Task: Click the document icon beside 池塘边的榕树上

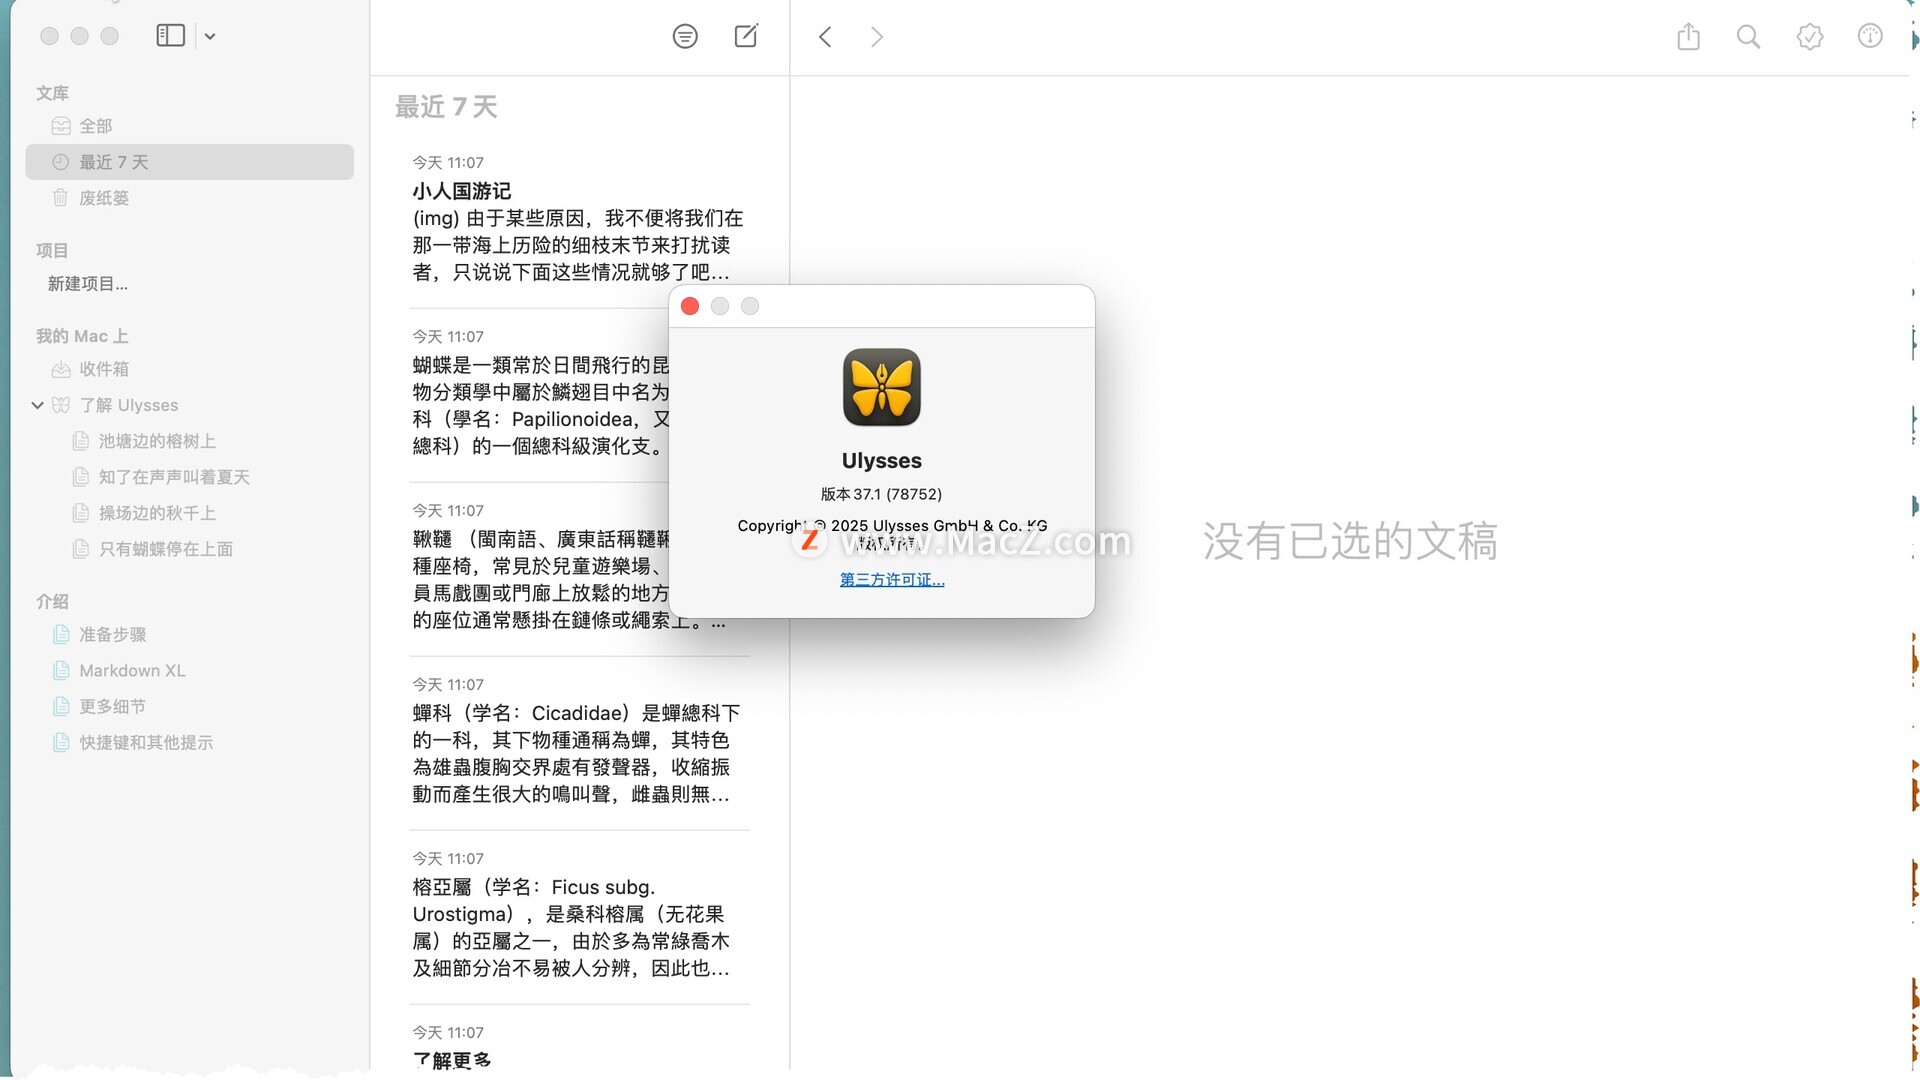Action: tap(81, 441)
